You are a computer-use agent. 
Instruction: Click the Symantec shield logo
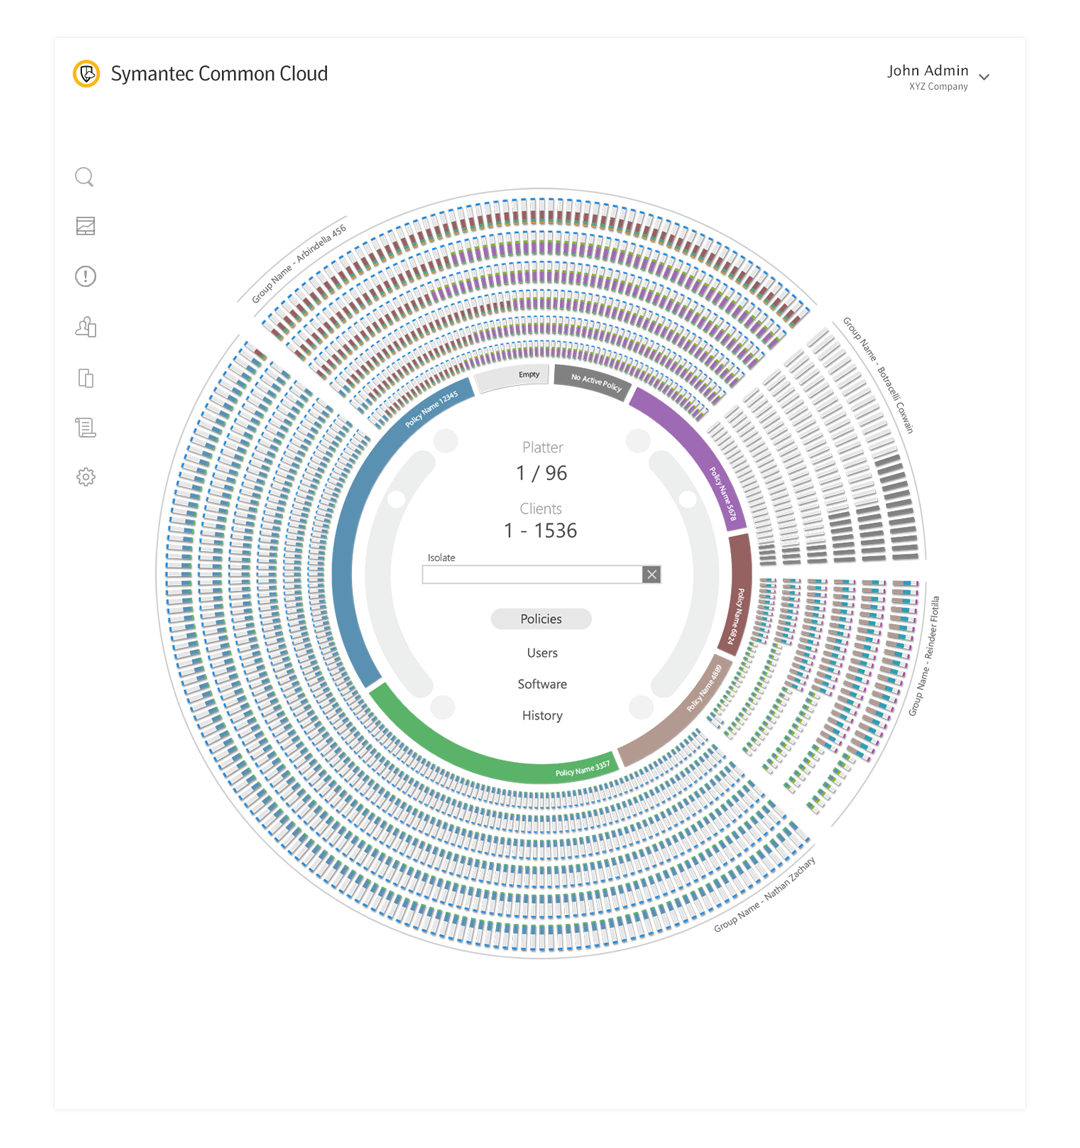87,74
